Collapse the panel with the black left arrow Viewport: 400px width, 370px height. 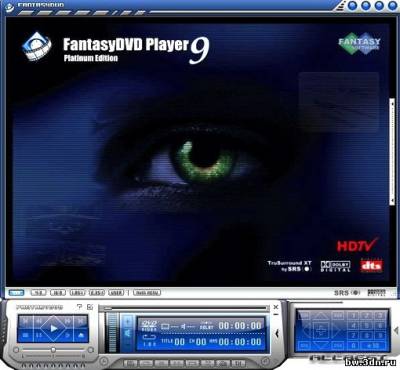click(x=276, y=333)
